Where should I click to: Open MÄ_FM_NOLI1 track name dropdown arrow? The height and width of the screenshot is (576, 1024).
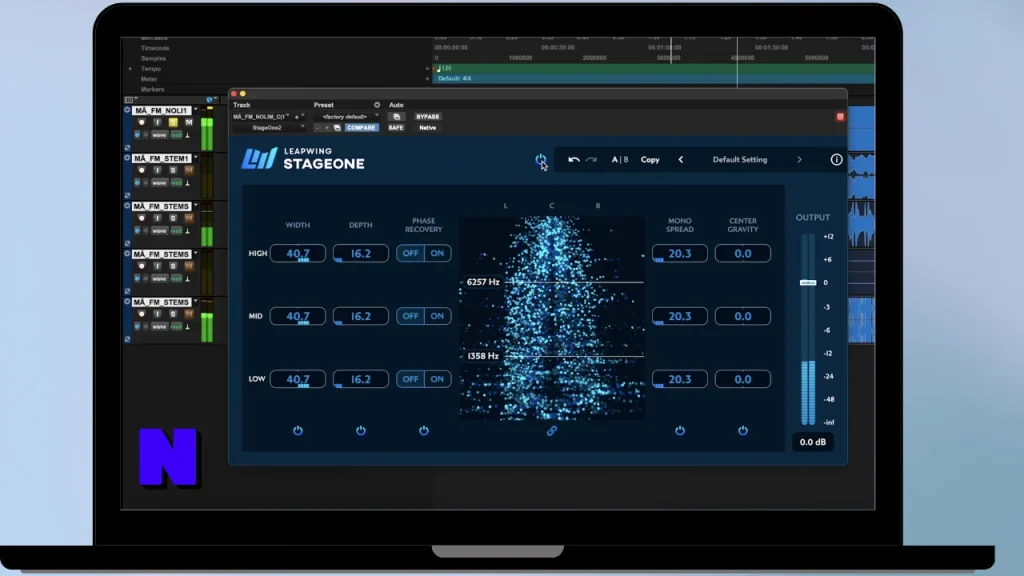[x=195, y=110]
